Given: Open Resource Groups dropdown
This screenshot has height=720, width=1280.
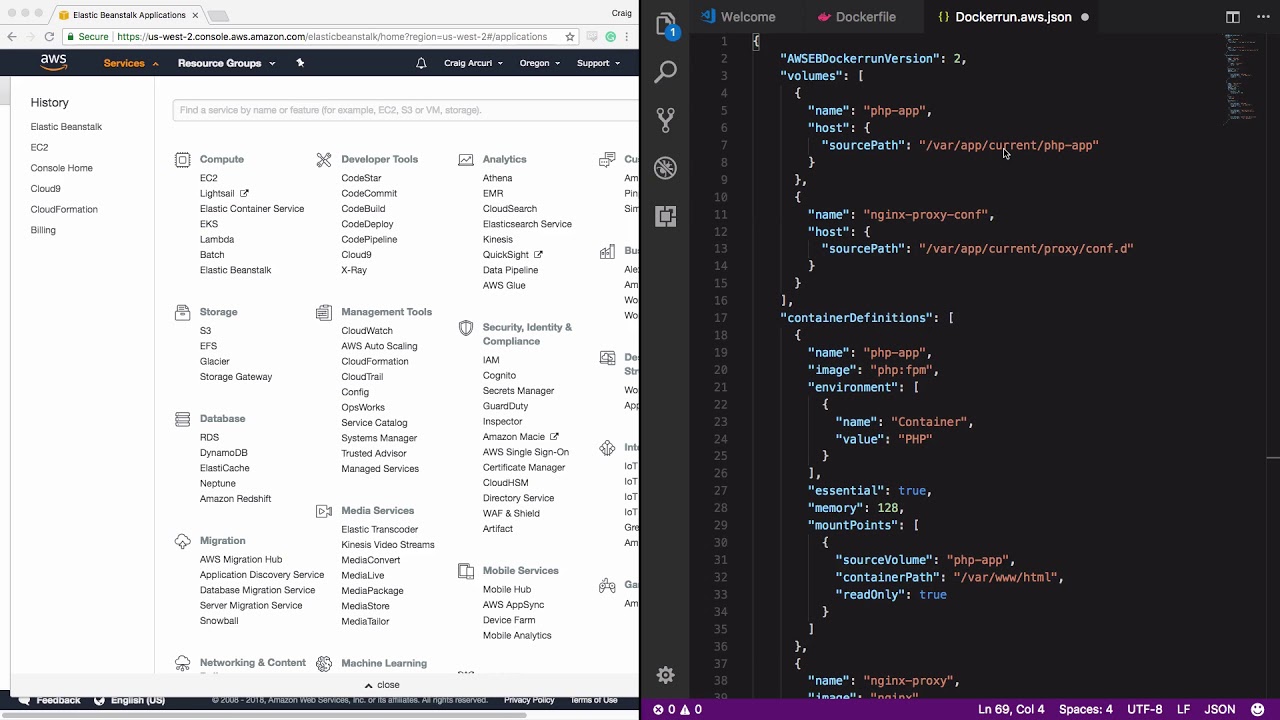Looking at the screenshot, I should [226, 63].
